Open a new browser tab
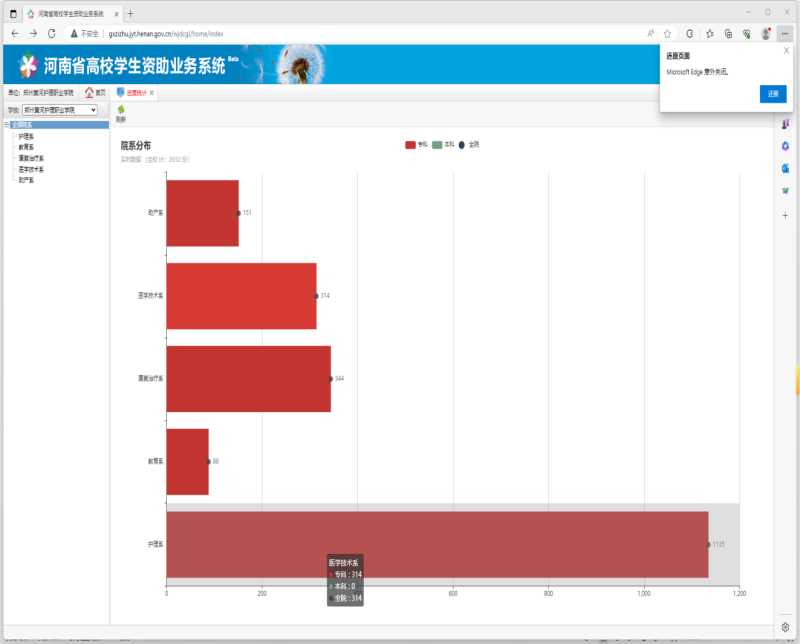Image resolution: width=800 pixels, height=644 pixels. coord(130,13)
